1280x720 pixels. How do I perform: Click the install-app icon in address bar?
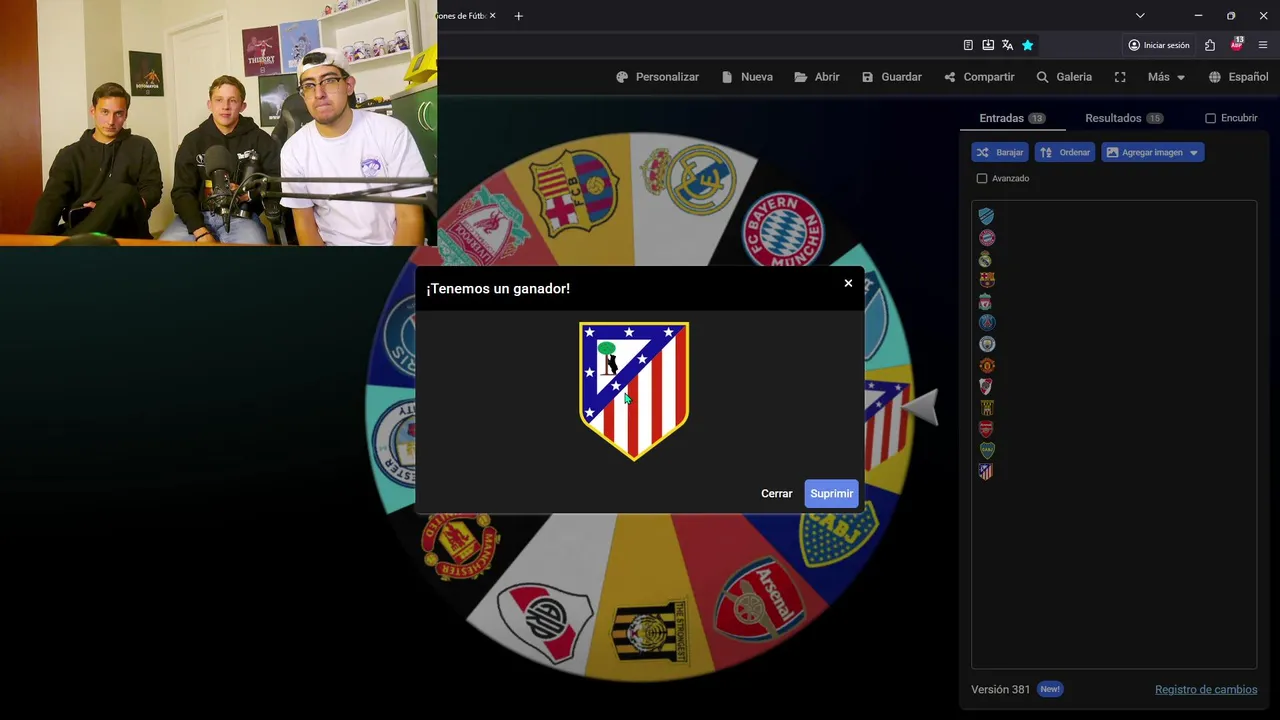(x=988, y=45)
